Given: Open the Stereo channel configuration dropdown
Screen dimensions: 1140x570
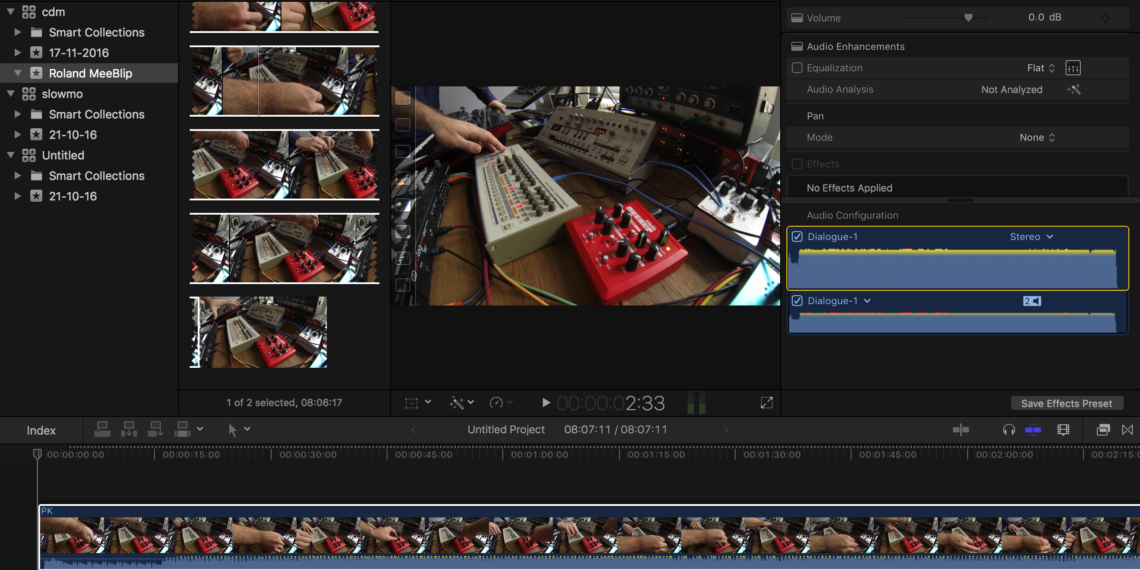Looking at the screenshot, I should (x=1031, y=237).
